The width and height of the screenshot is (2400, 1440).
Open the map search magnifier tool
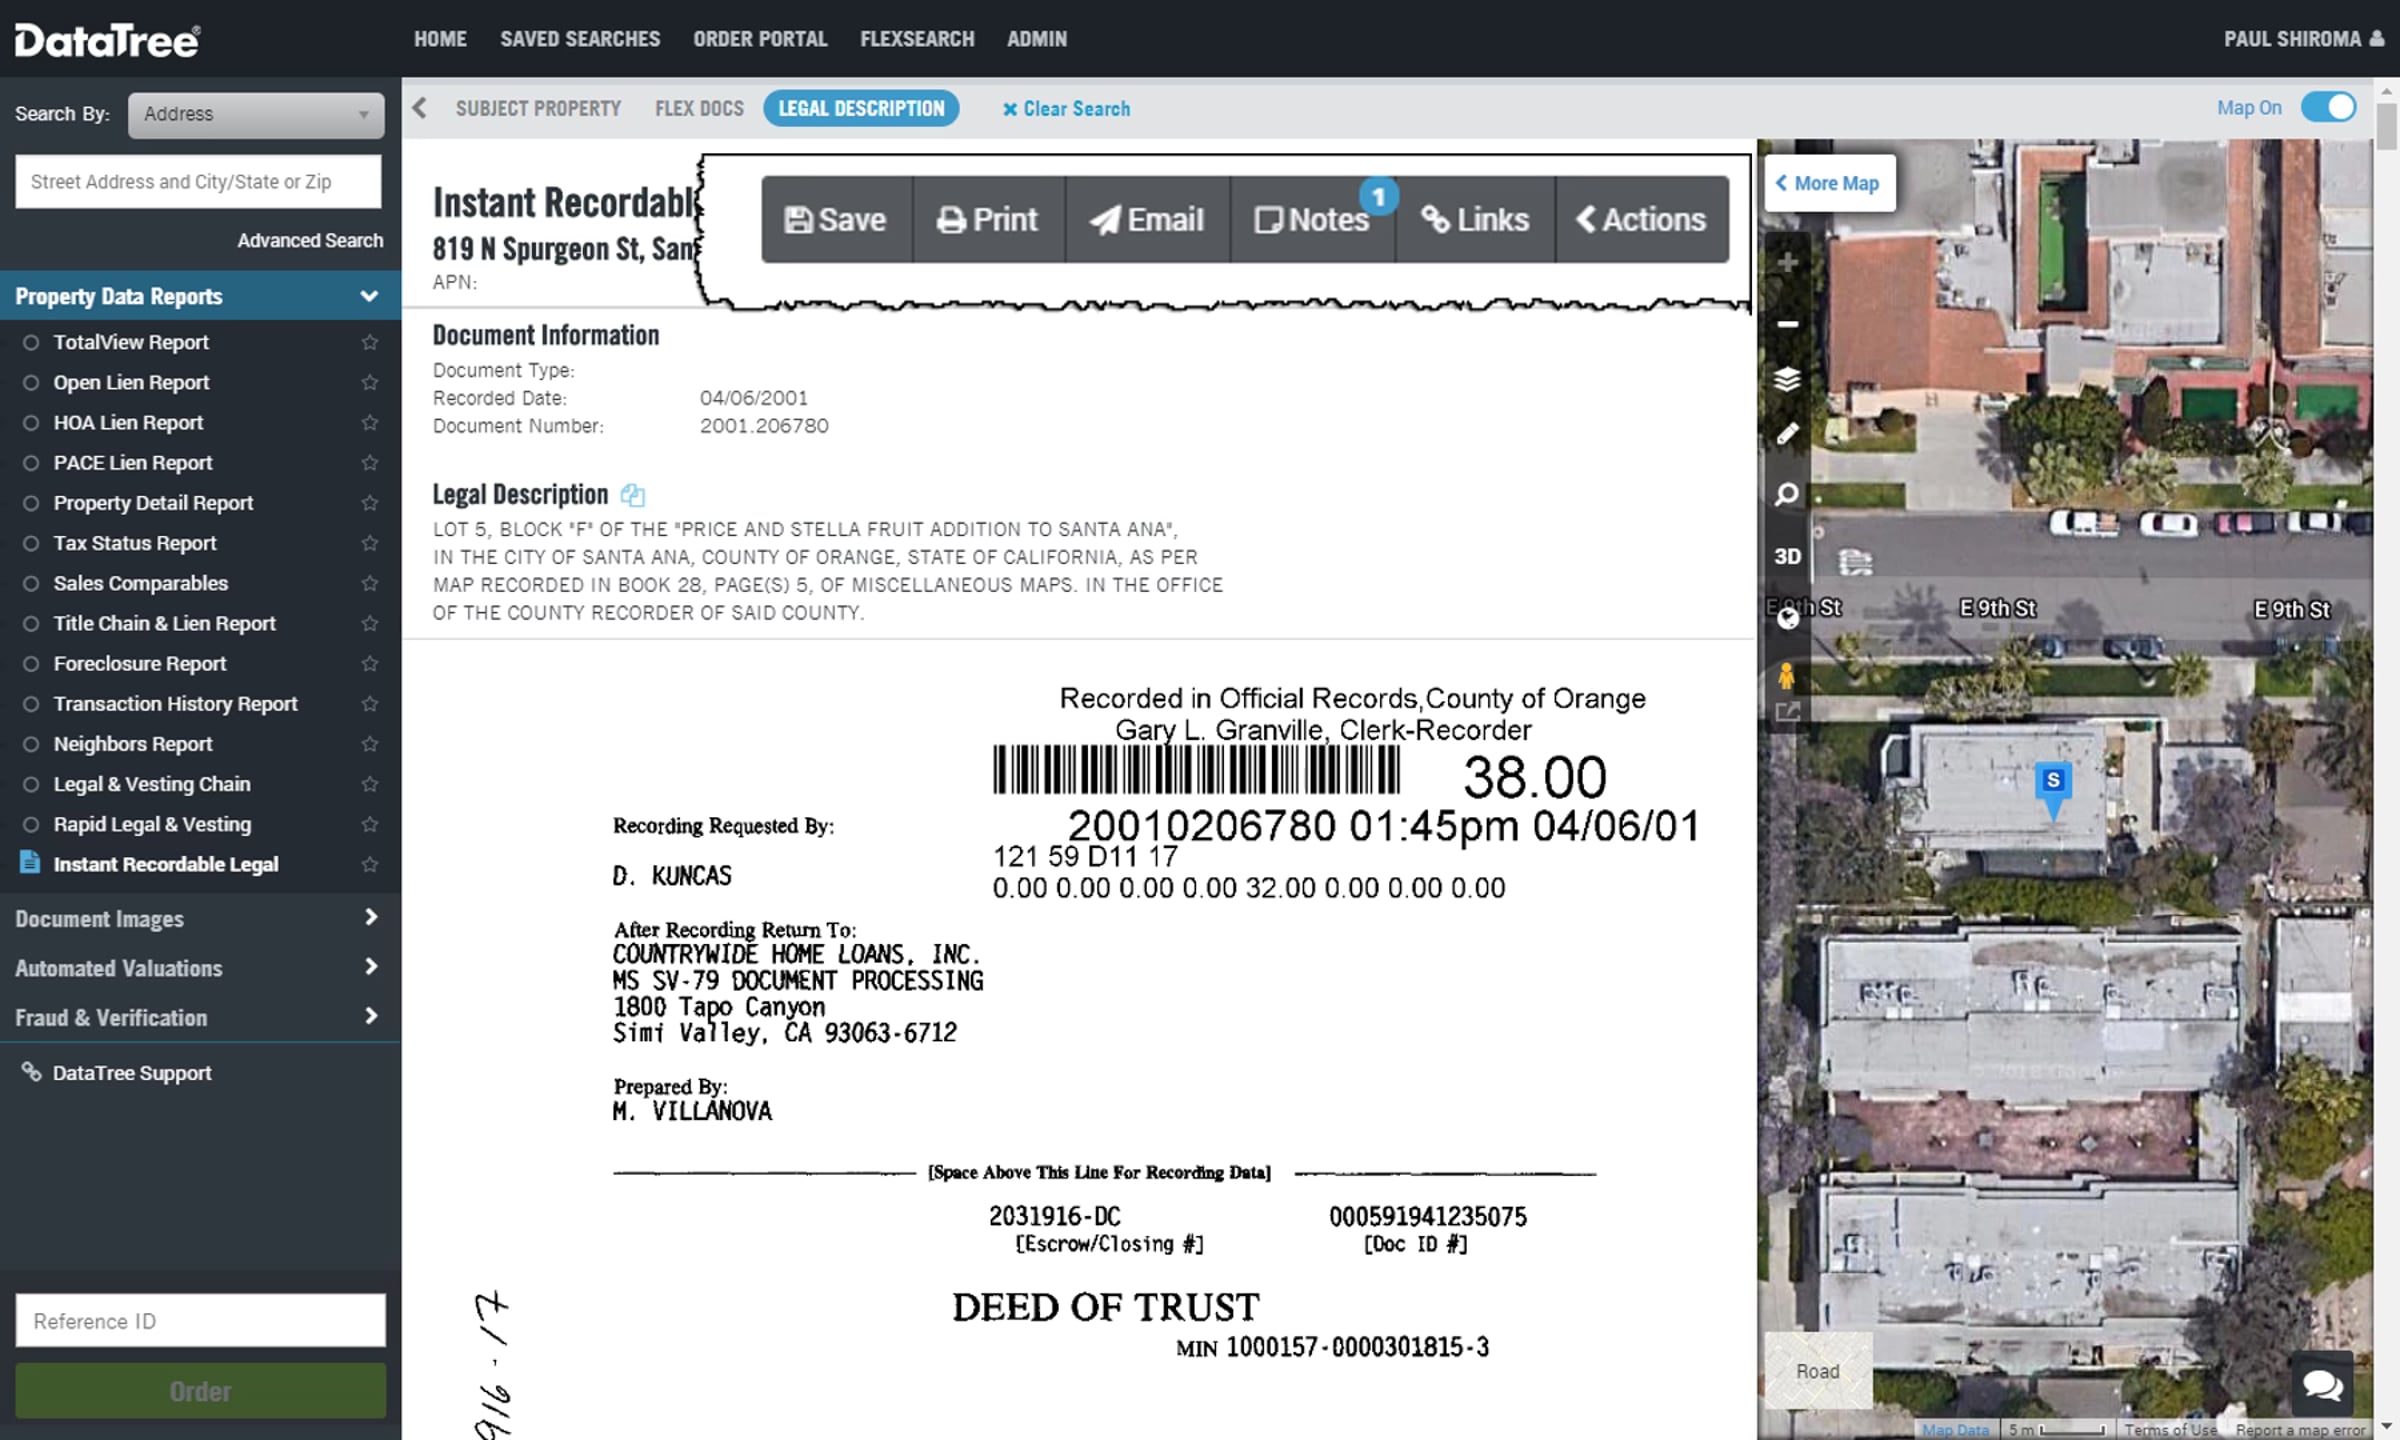click(1787, 494)
